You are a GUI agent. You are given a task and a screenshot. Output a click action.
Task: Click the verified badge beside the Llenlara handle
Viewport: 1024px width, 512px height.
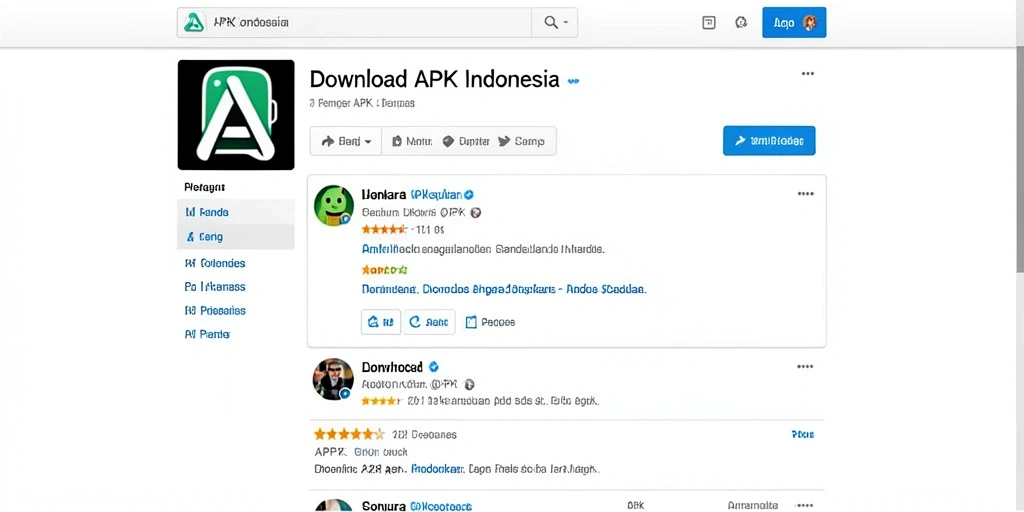coord(469,195)
